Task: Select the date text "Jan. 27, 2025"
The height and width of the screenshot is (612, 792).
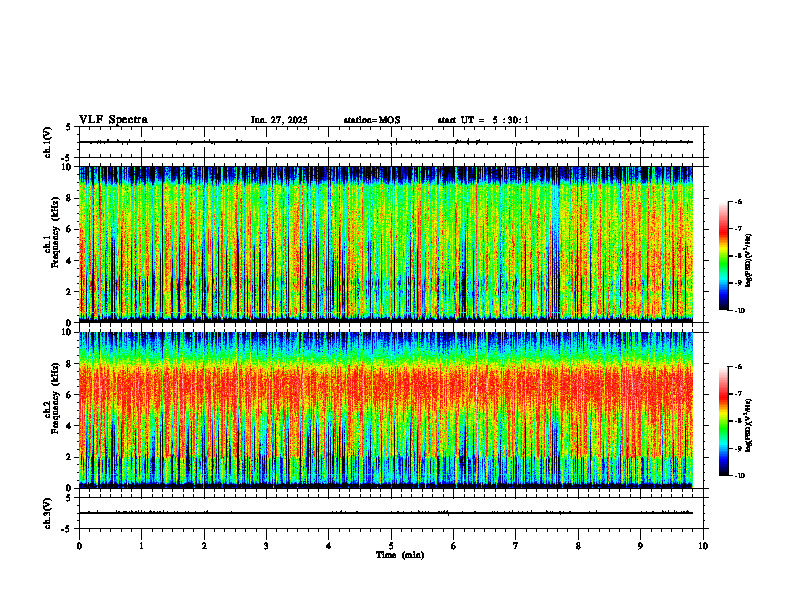Action: [279, 120]
